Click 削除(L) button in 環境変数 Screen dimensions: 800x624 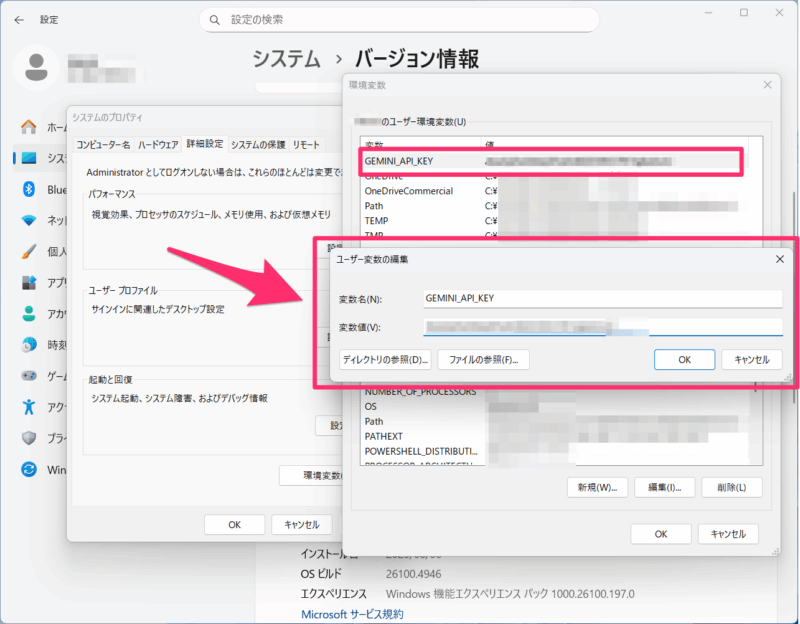732,487
